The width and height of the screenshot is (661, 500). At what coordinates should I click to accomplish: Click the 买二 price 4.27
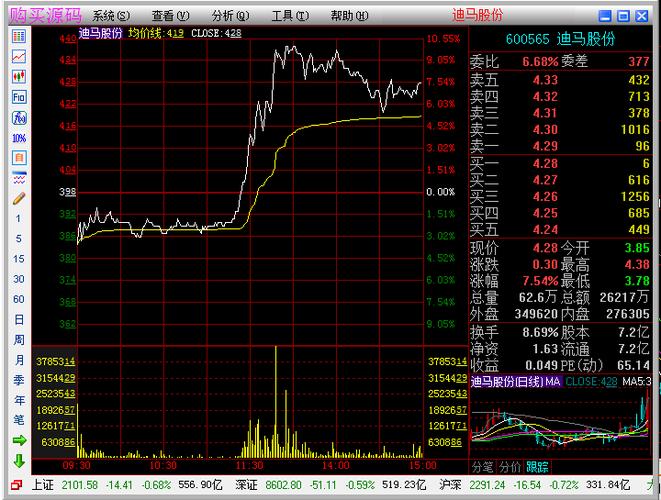[545, 180]
